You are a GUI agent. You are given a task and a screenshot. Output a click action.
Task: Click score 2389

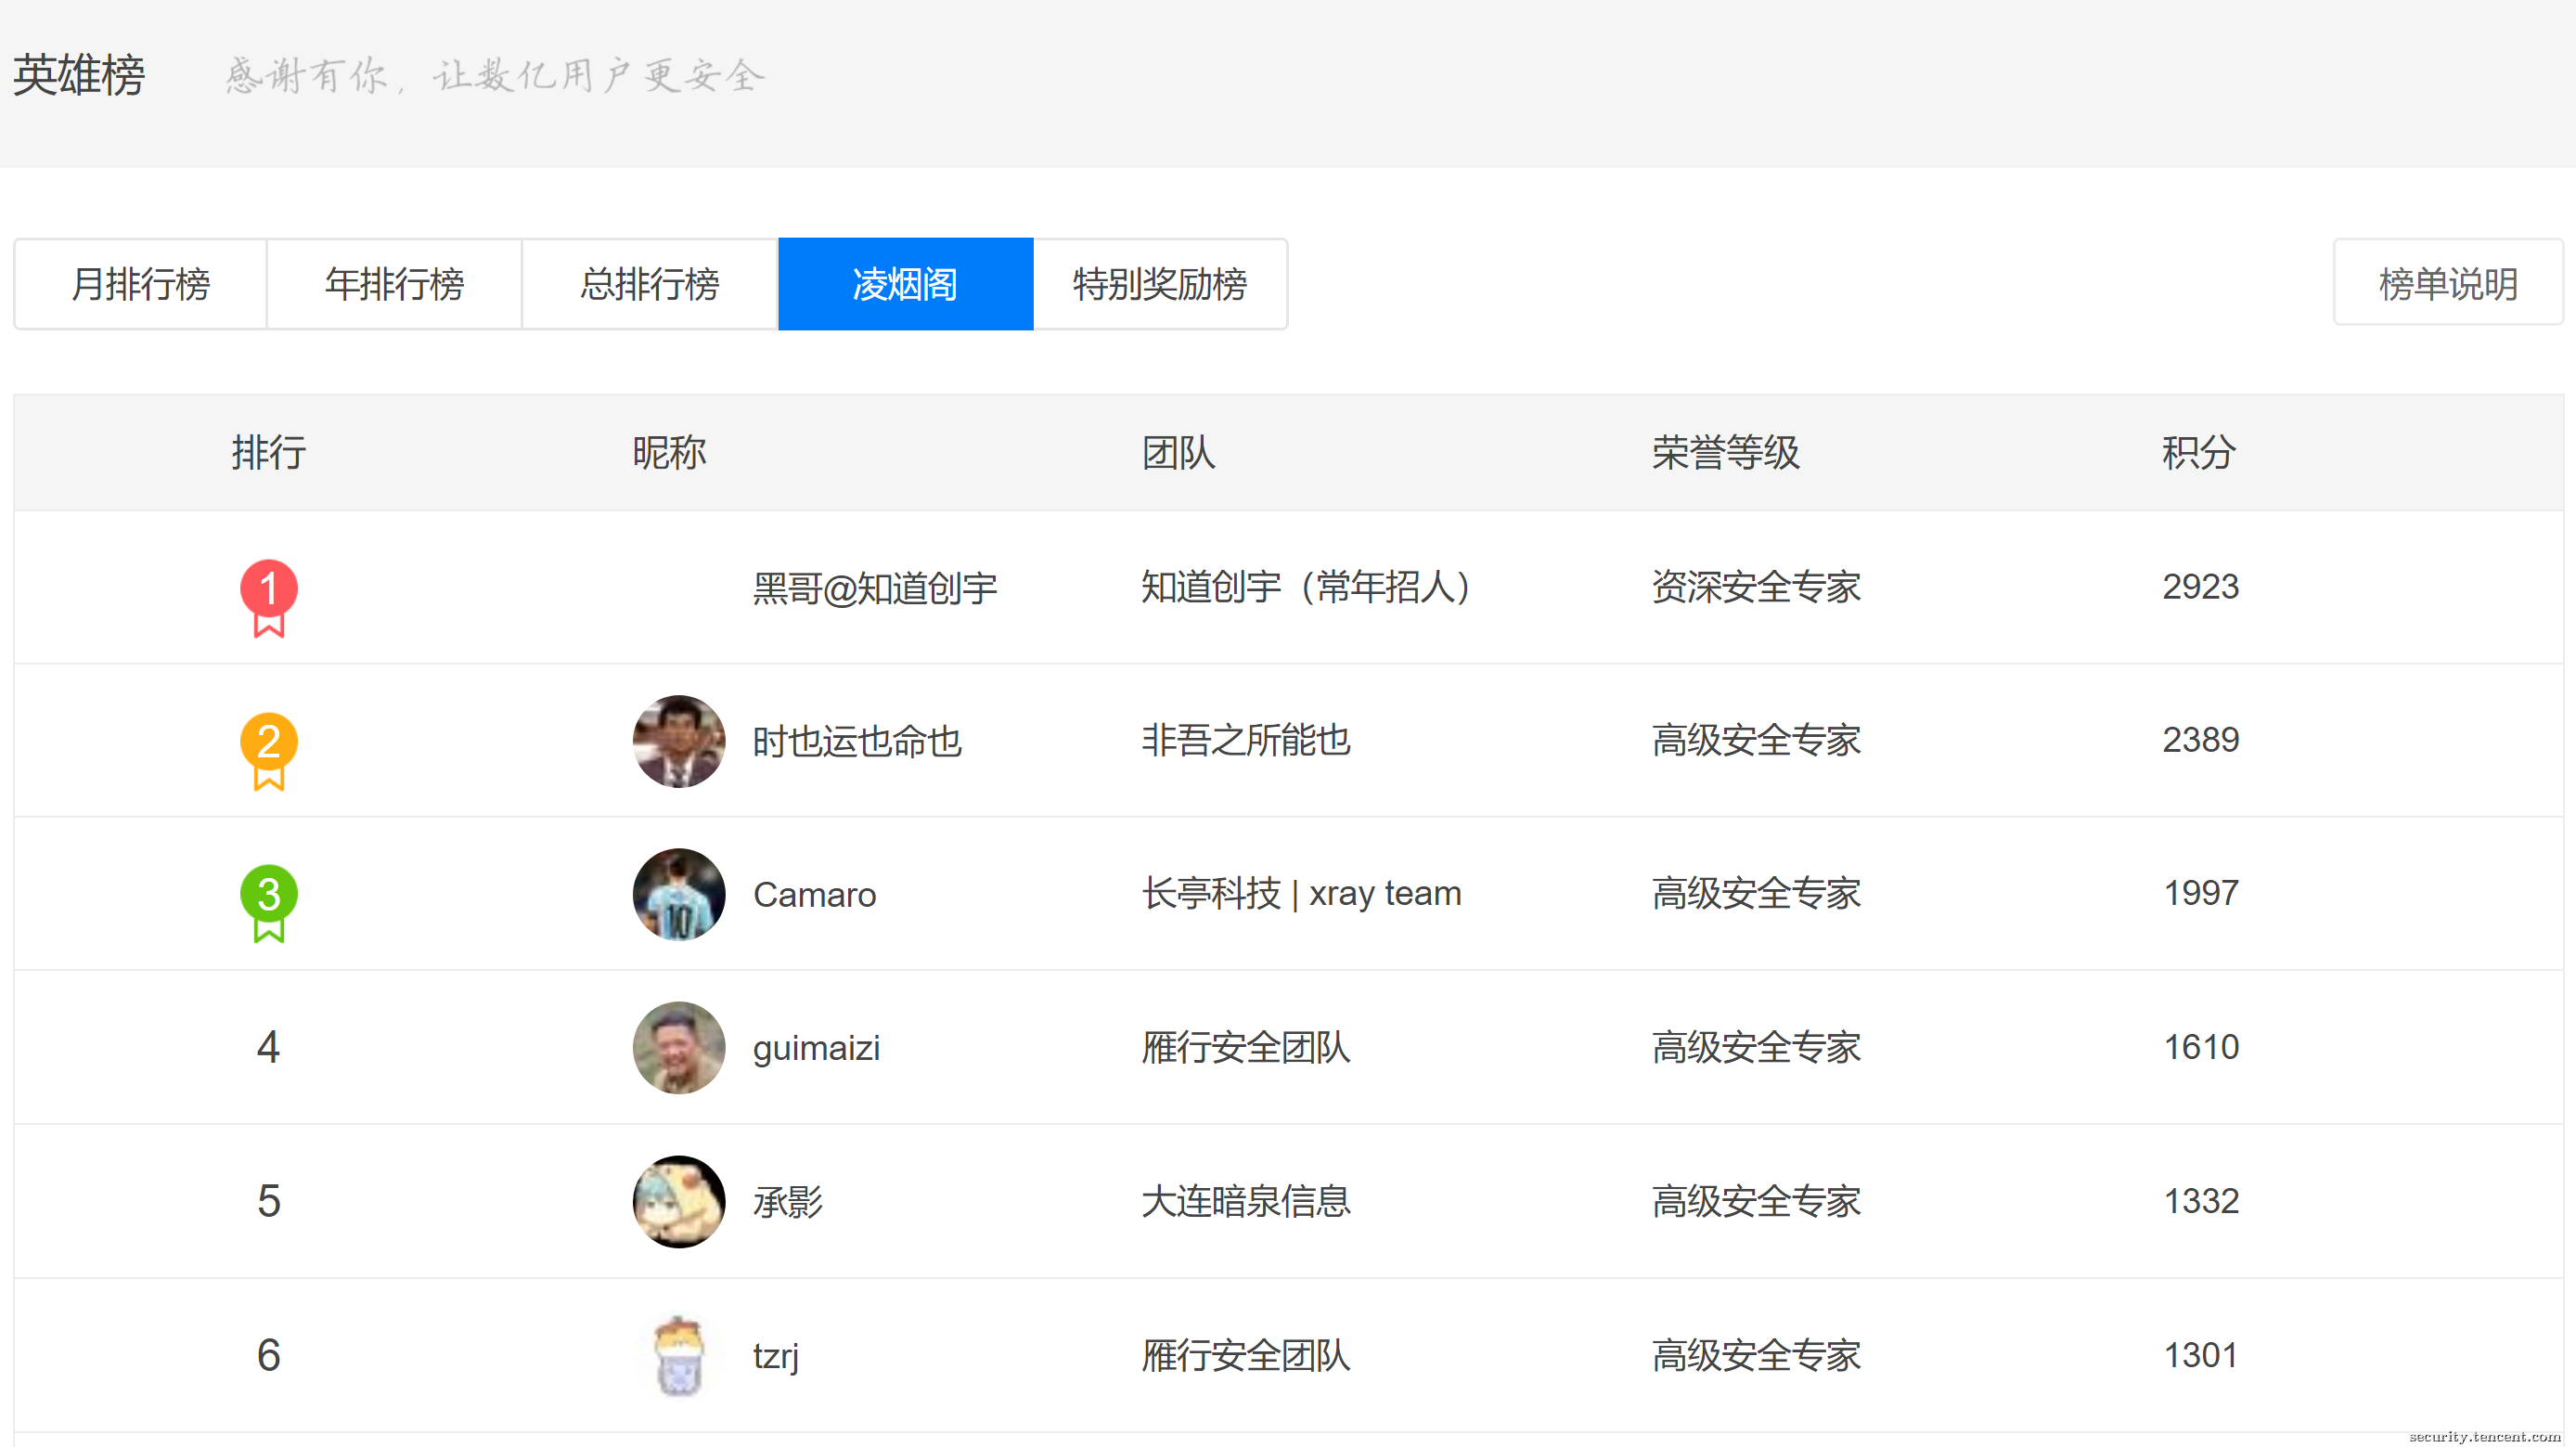pyautogui.click(x=2200, y=740)
